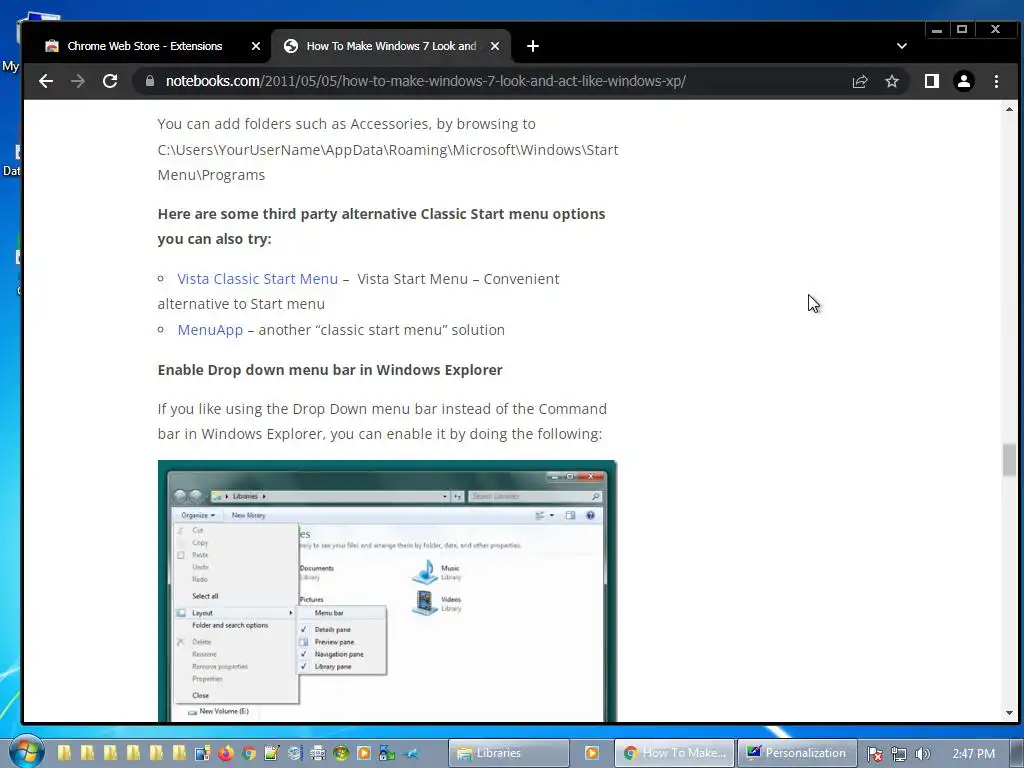Launch Firefox from the quick launch bar

click(x=225, y=753)
